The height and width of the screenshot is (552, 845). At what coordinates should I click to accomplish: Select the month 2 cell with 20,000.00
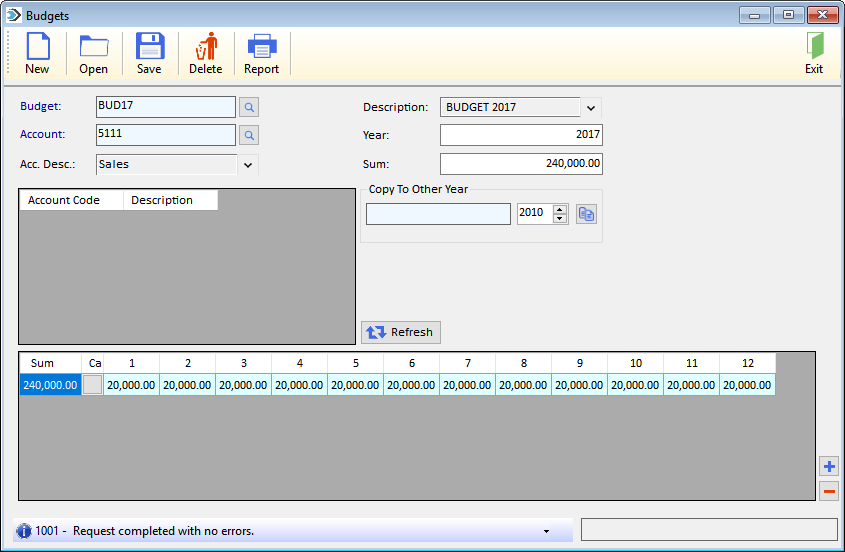tap(188, 385)
